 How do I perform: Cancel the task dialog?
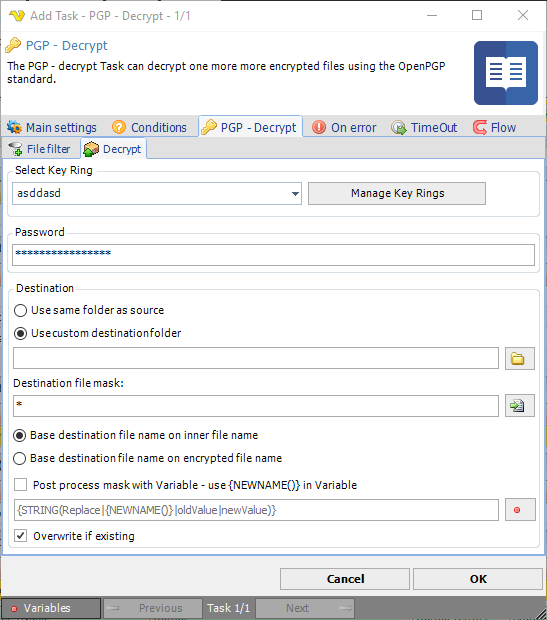click(344, 579)
